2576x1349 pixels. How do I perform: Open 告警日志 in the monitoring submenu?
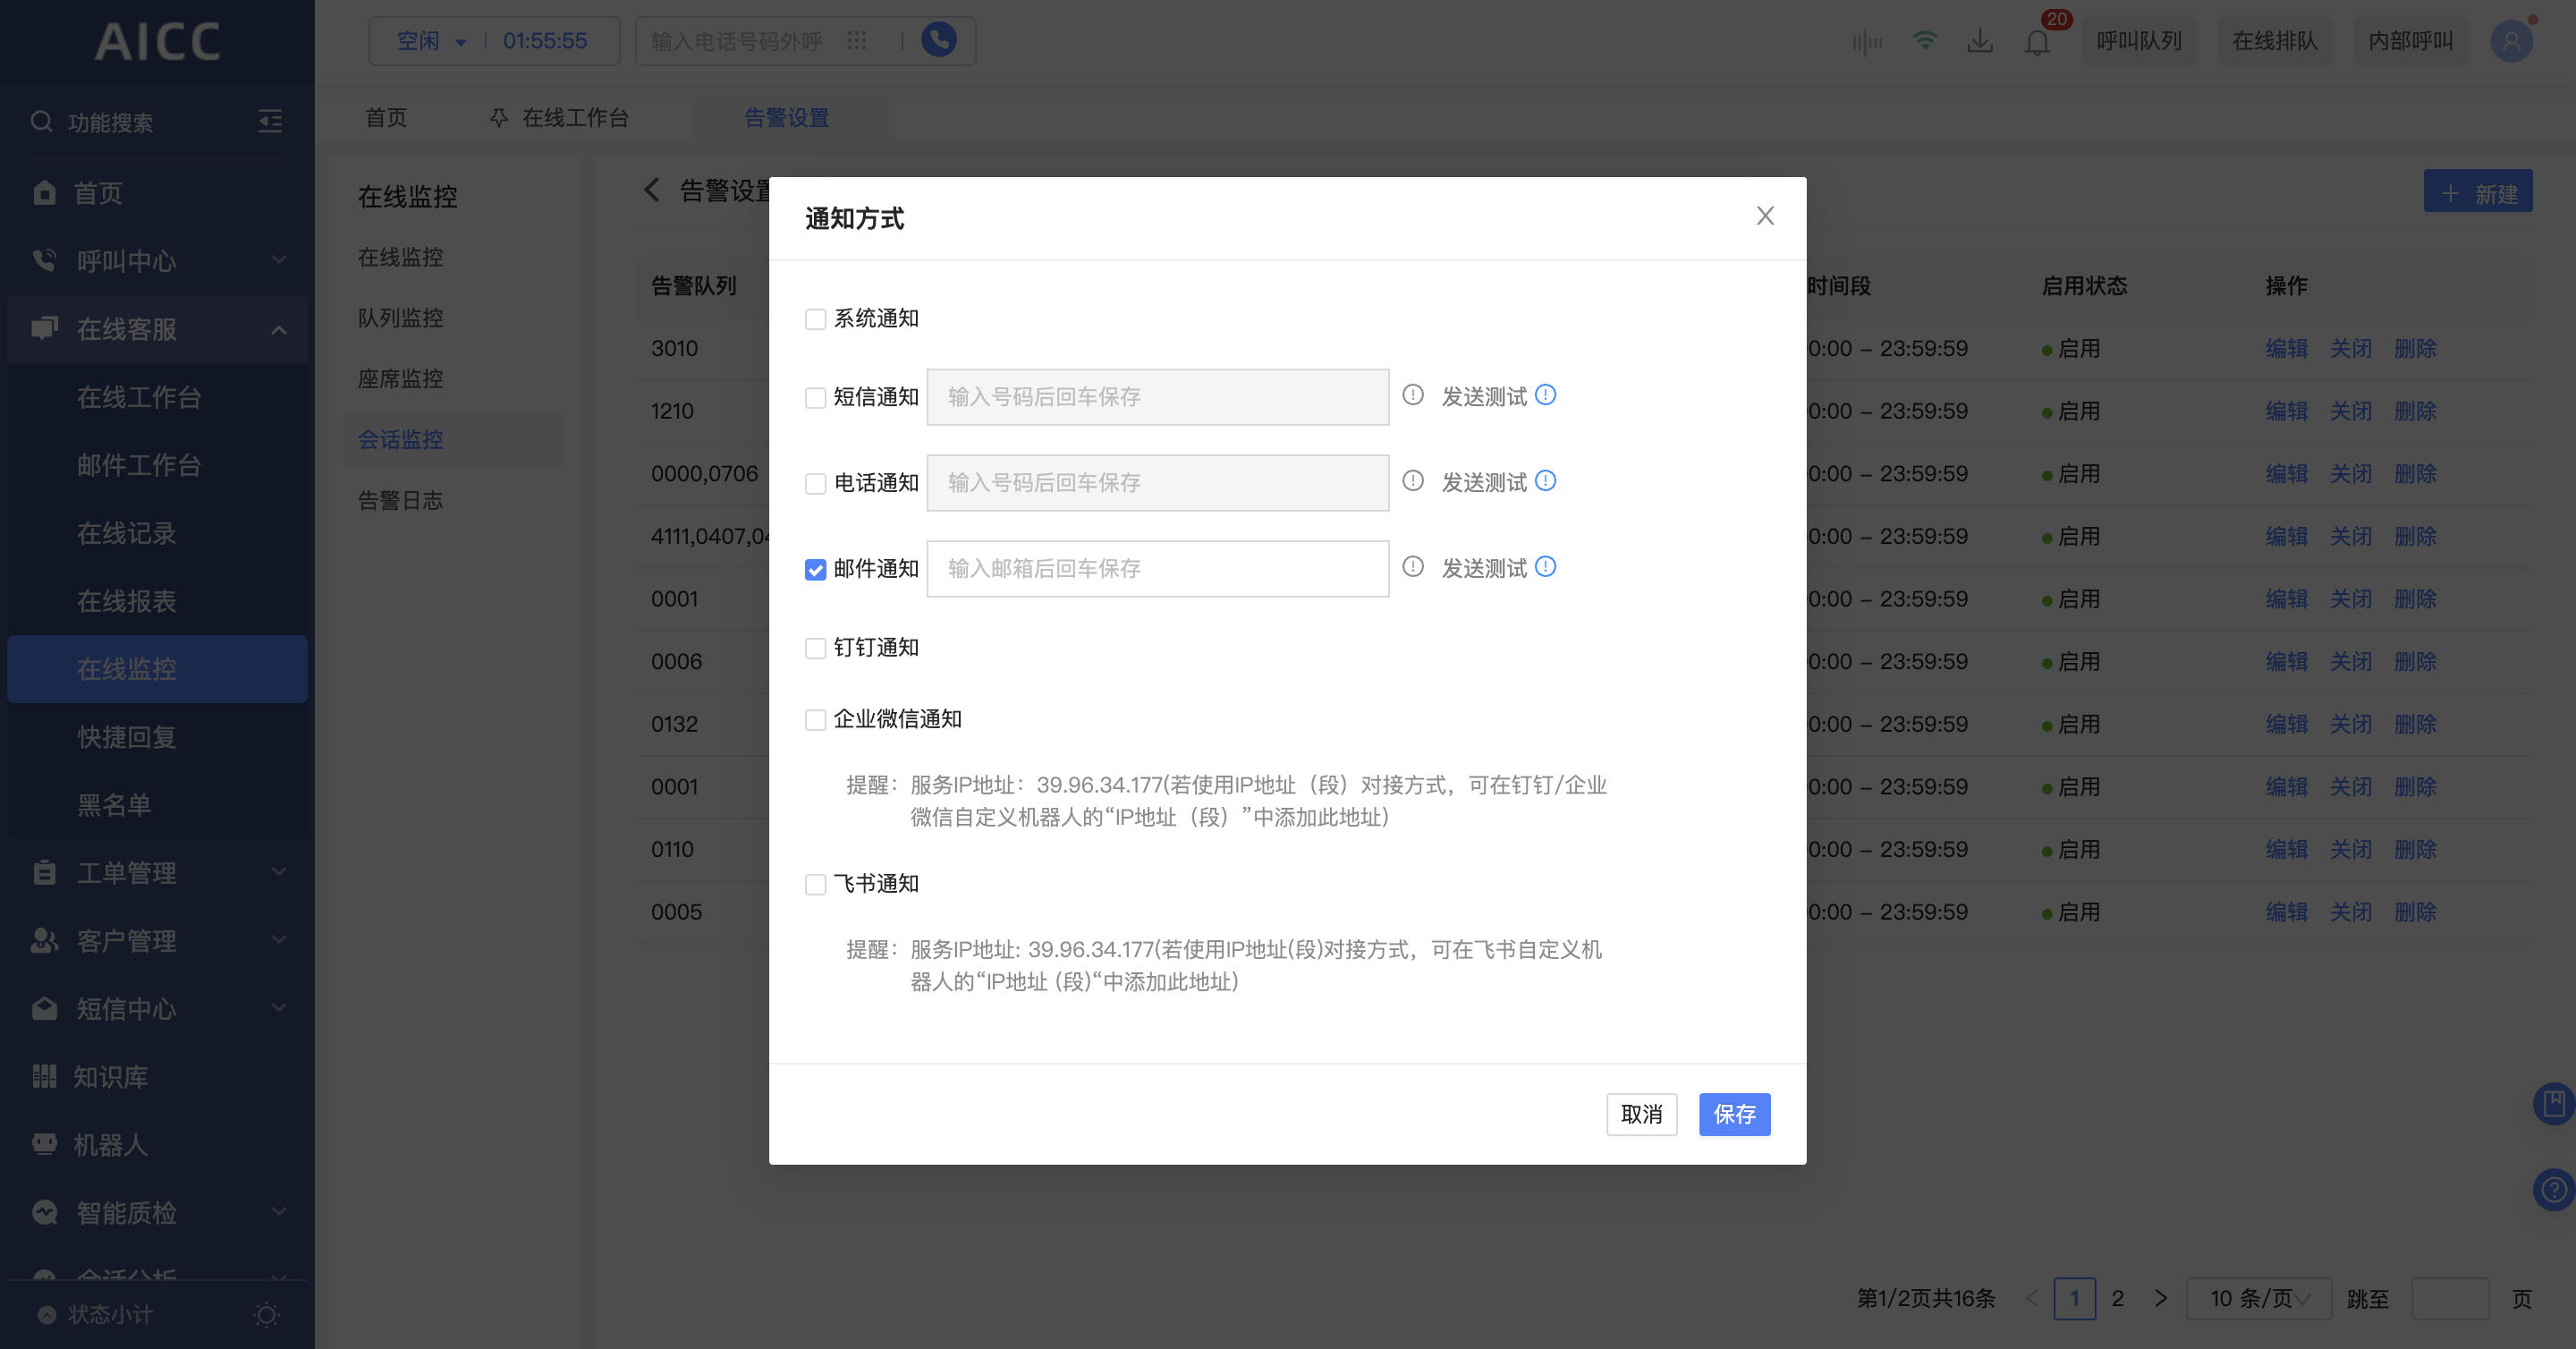pyautogui.click(x=400, y=501)
